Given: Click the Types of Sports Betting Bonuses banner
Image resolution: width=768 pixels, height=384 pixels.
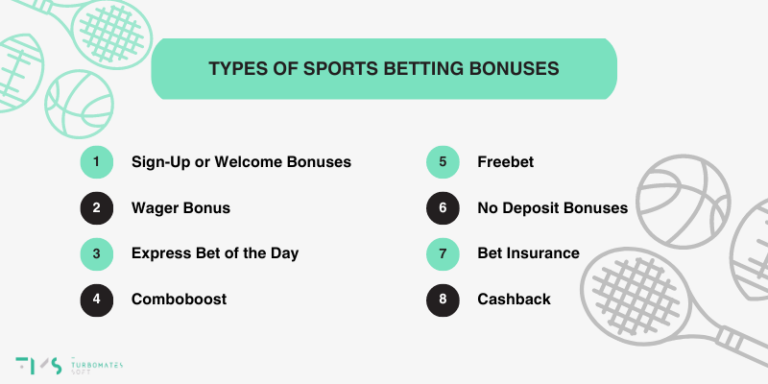Looking at the screenshot, I should 384,69.
